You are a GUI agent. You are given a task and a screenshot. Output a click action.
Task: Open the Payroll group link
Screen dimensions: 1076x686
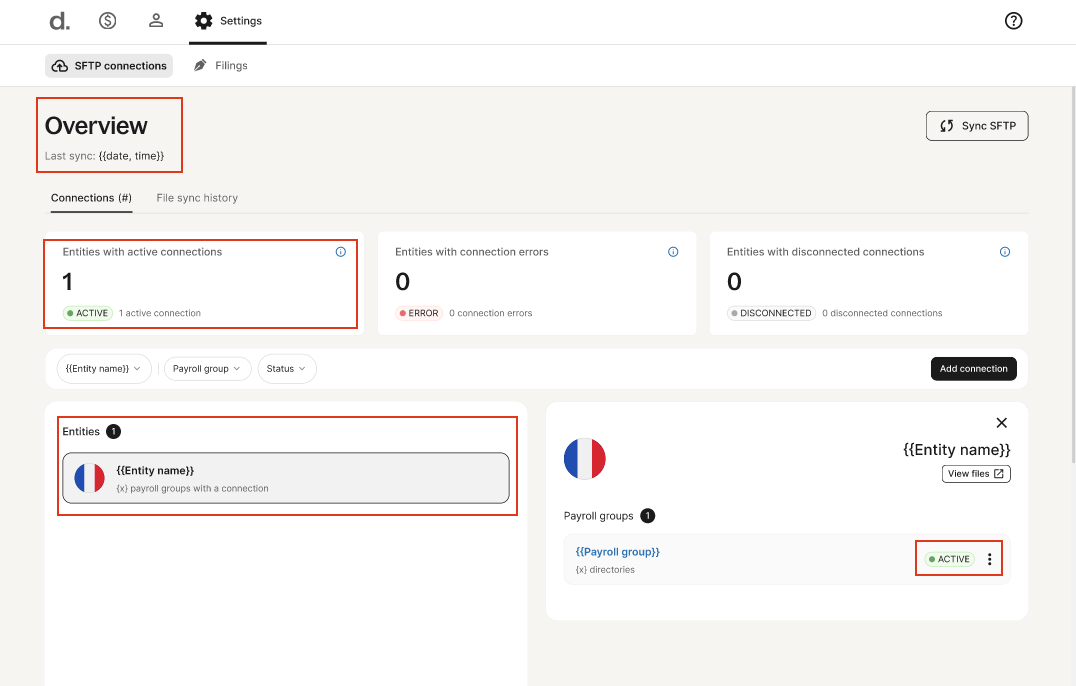[x=617, y=552]
